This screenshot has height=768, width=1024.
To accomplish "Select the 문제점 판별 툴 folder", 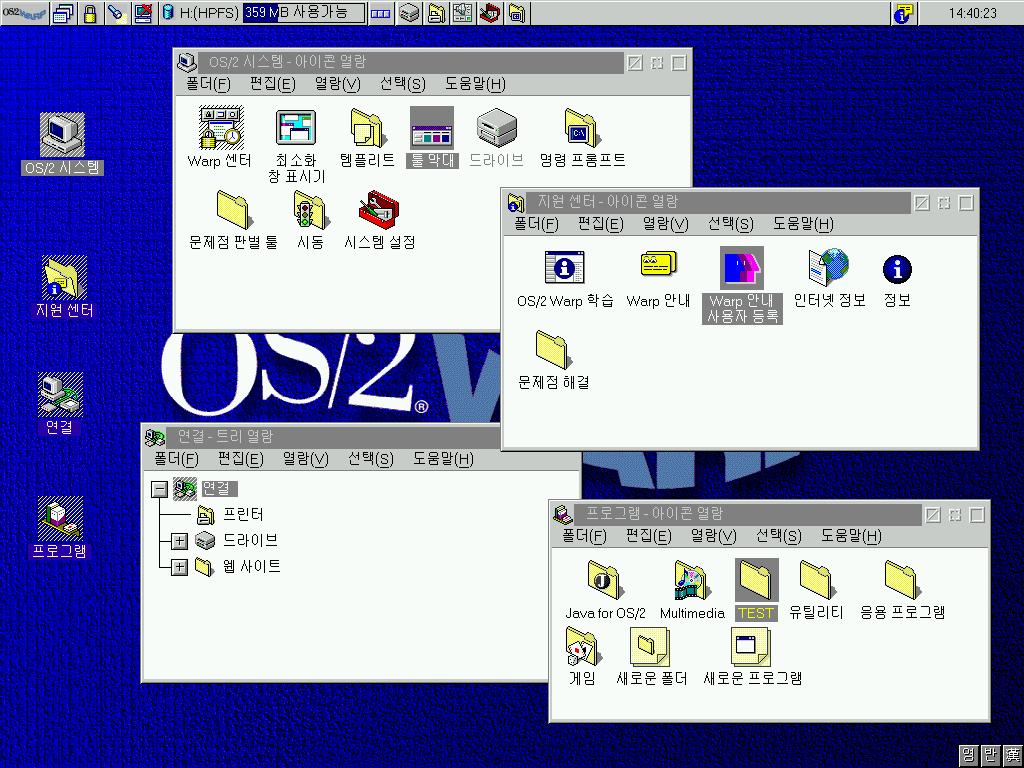I will coord(233,219).
